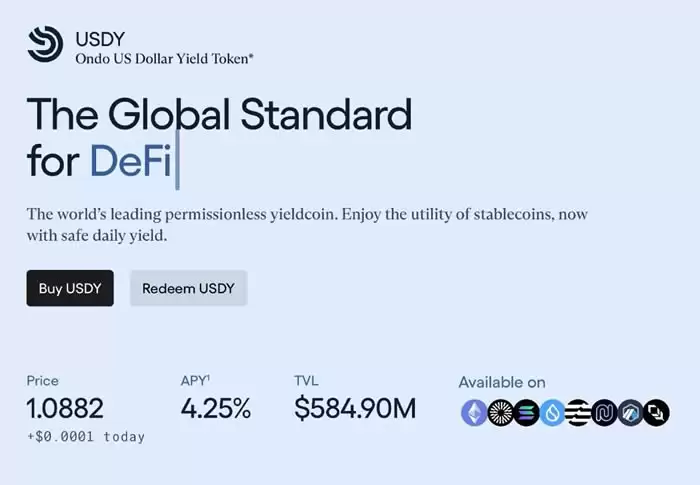Click the +$0.0001 today price change
This screenshot has height=485, width=700.
85,437
